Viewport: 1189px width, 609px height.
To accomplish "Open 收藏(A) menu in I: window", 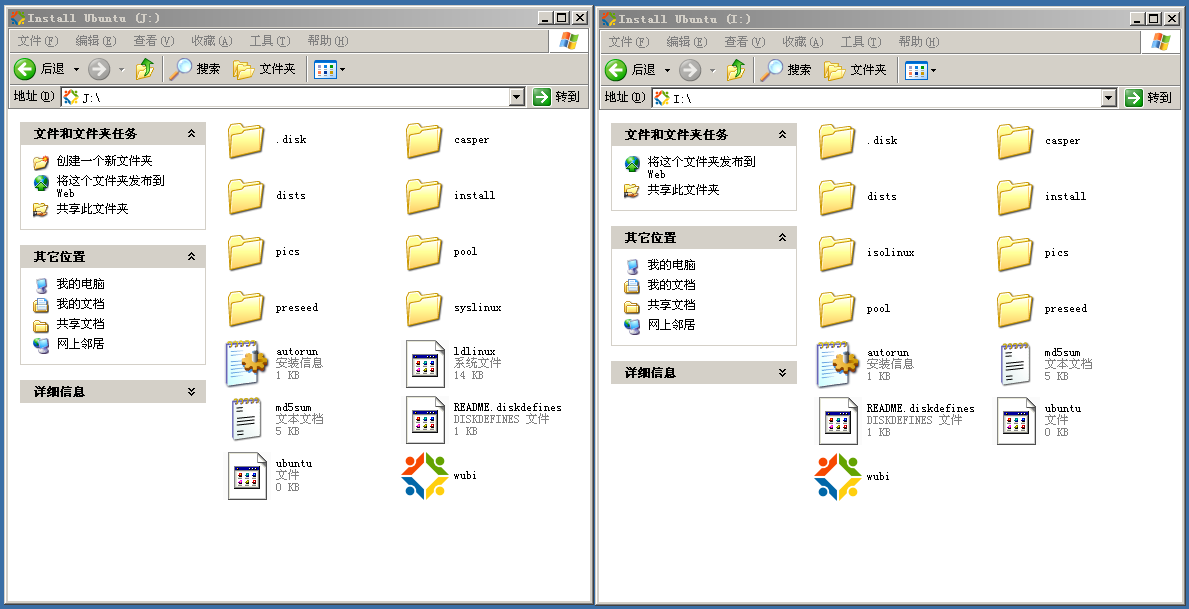I will (x=803, y=42).
